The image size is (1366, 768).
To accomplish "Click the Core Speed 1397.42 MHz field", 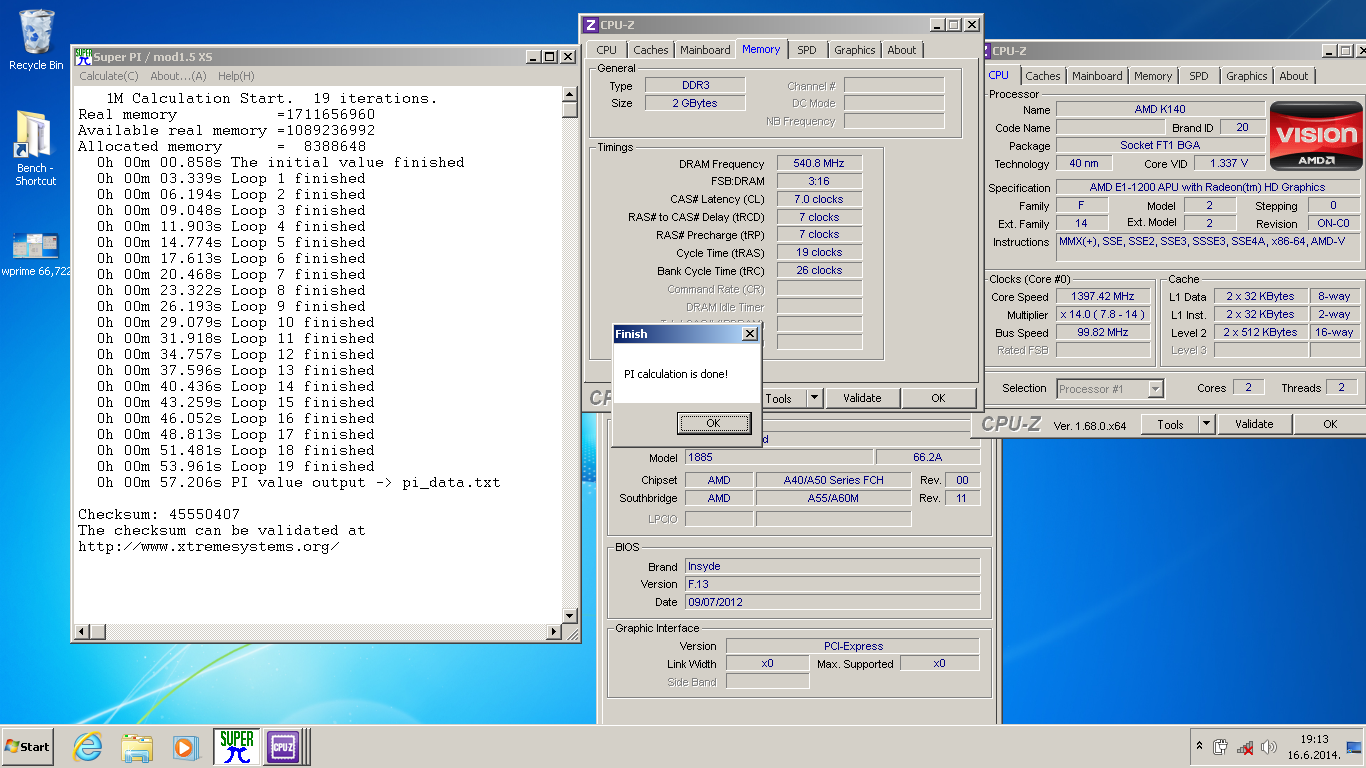I will pos(1103,297).
